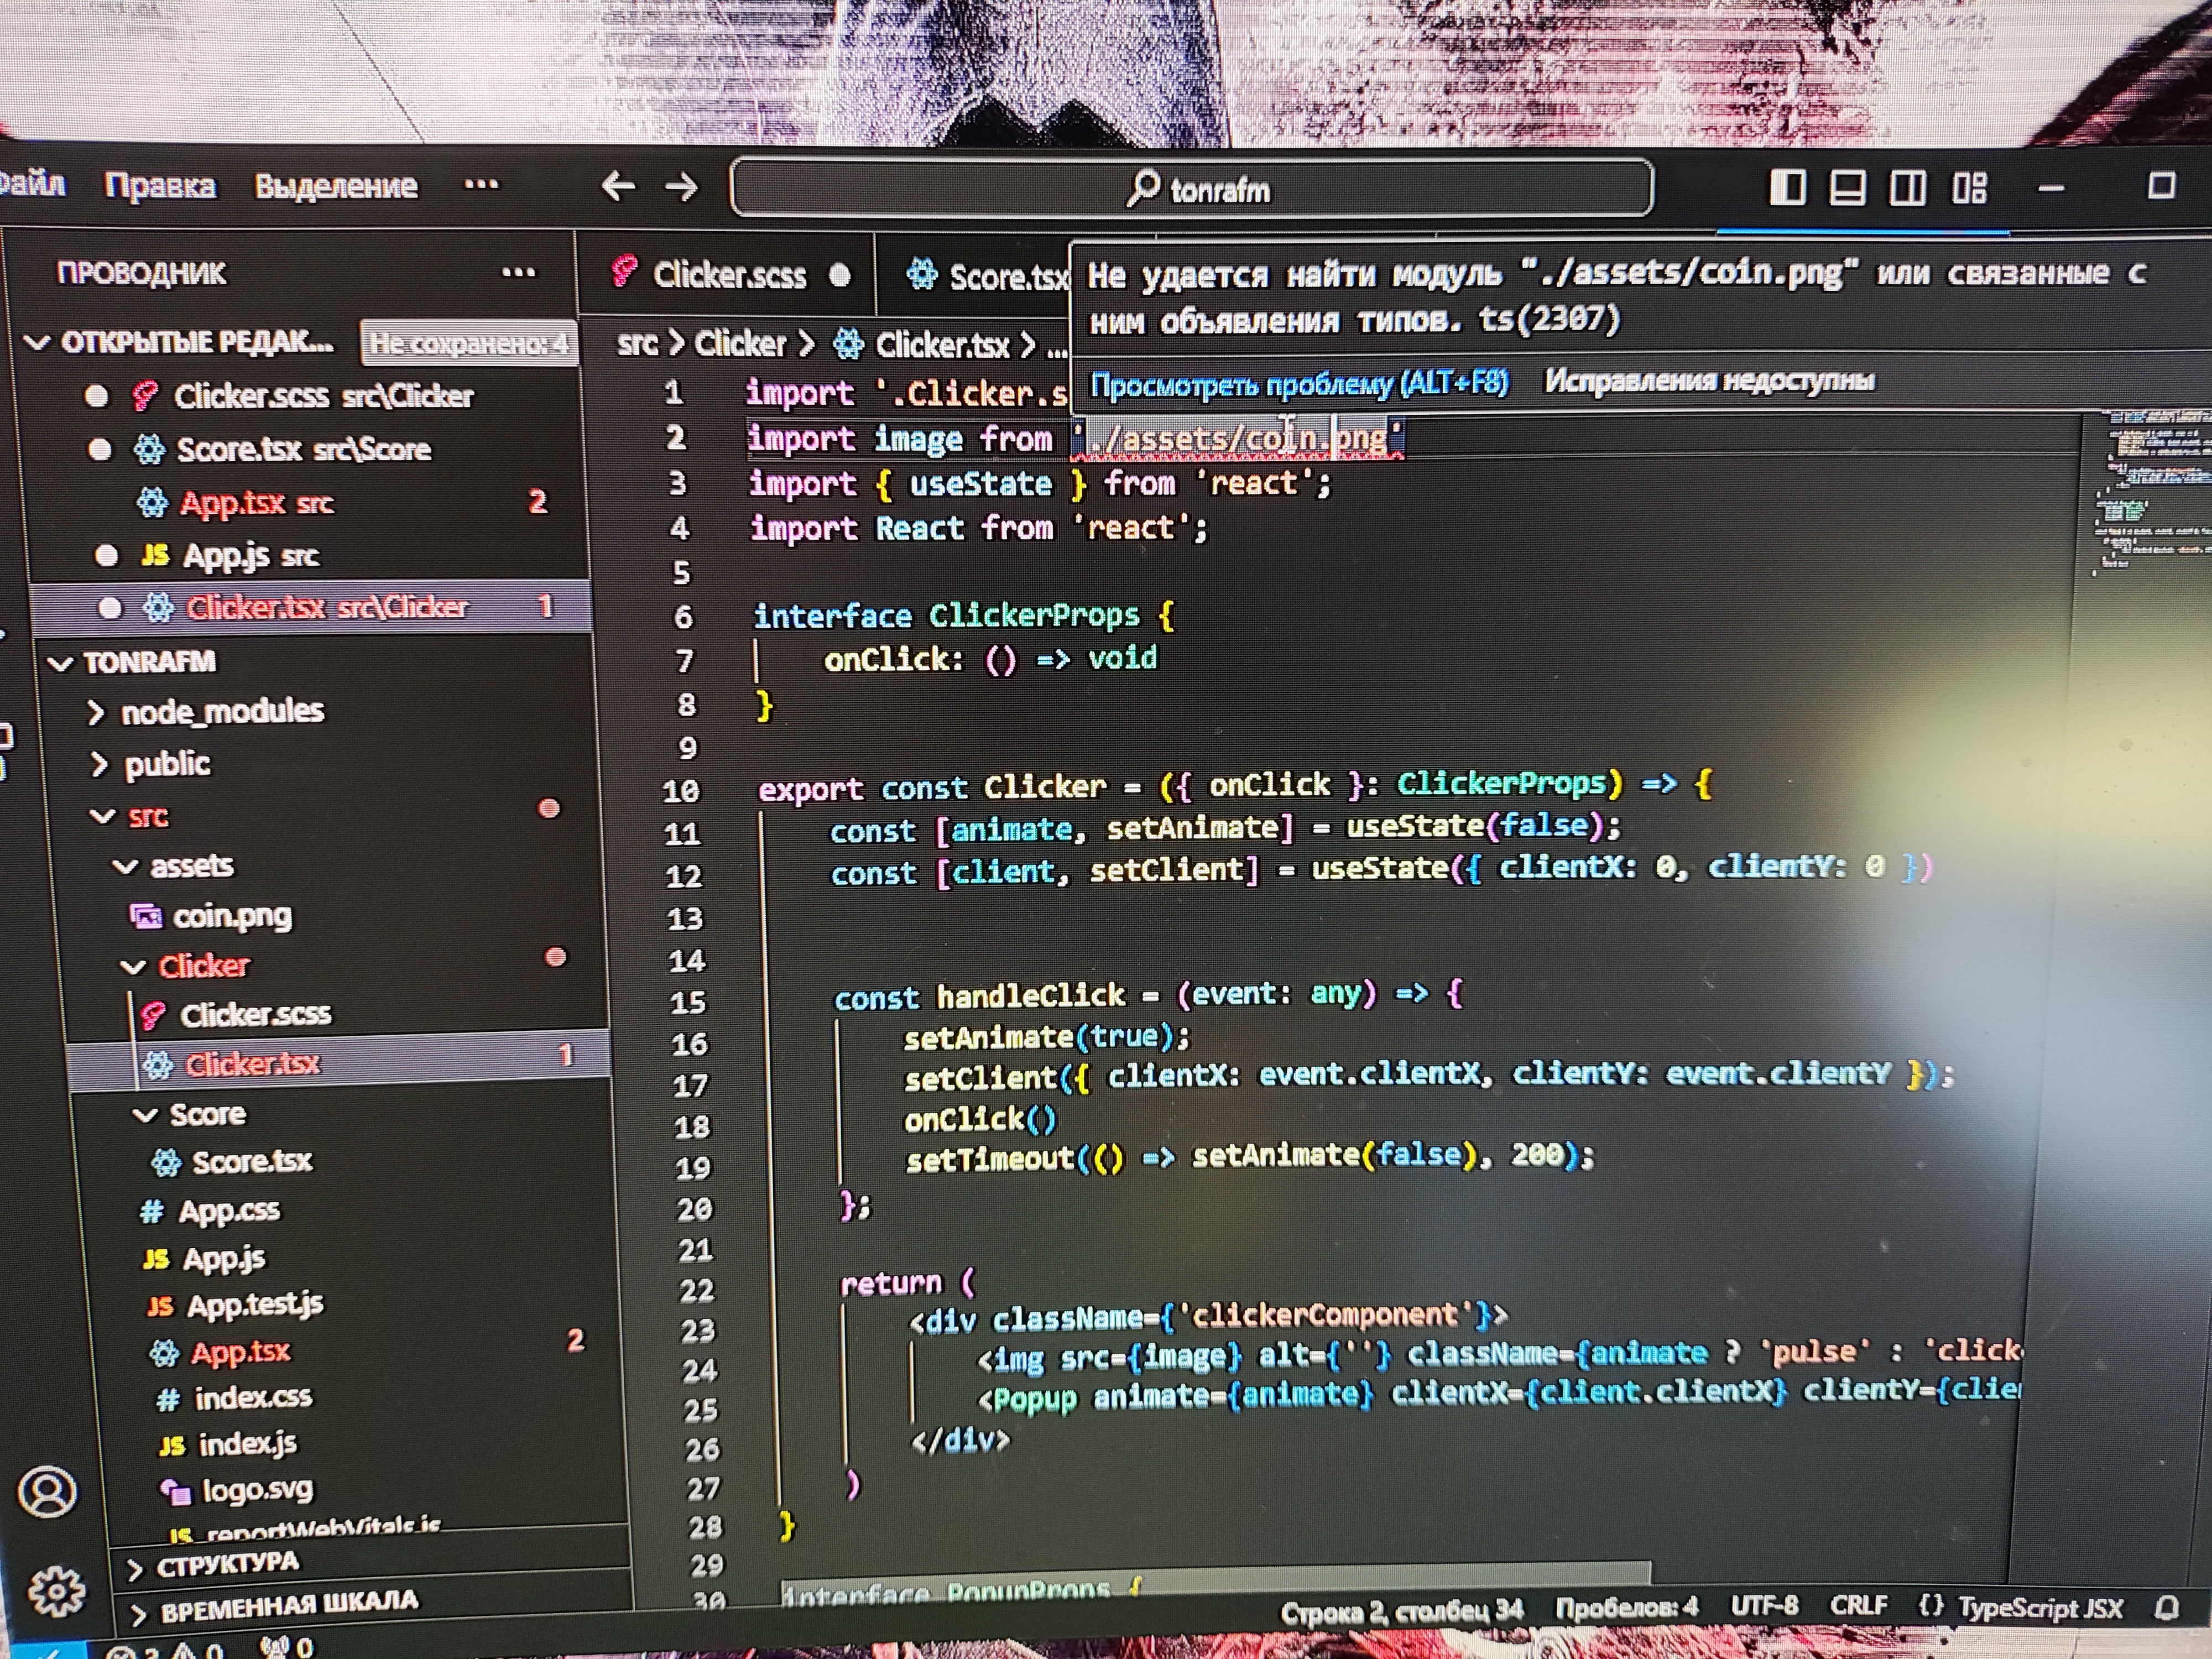
Task: Click Просмотреть проблему link in tooltip
Action: pos(1298,383)
